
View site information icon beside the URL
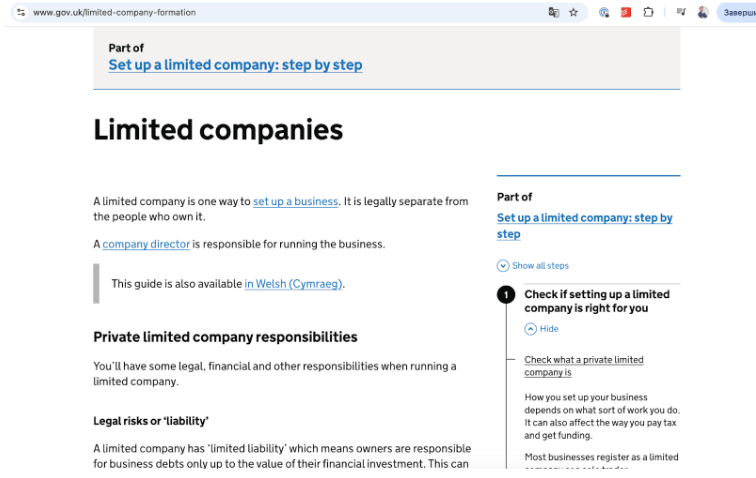point(21,13)
